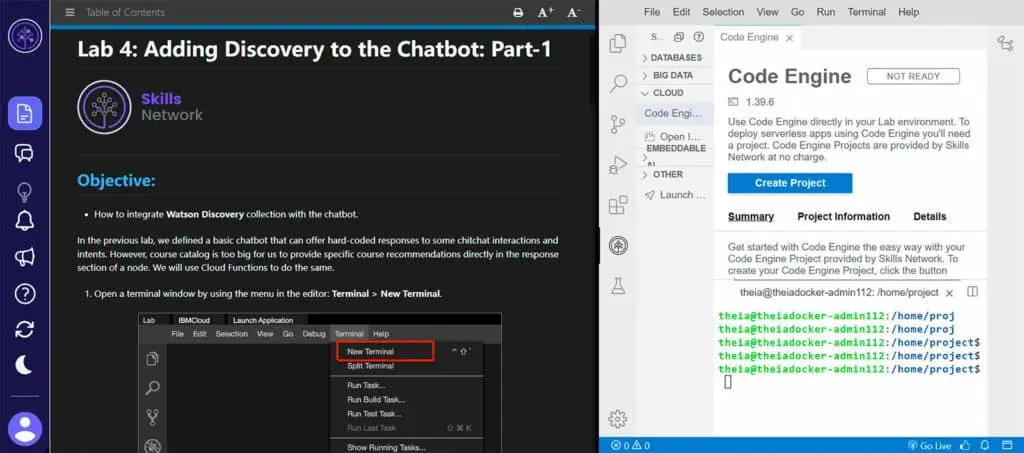Toggle dark mode with moon icon
Screen dimensions: 1024x453
24,365
